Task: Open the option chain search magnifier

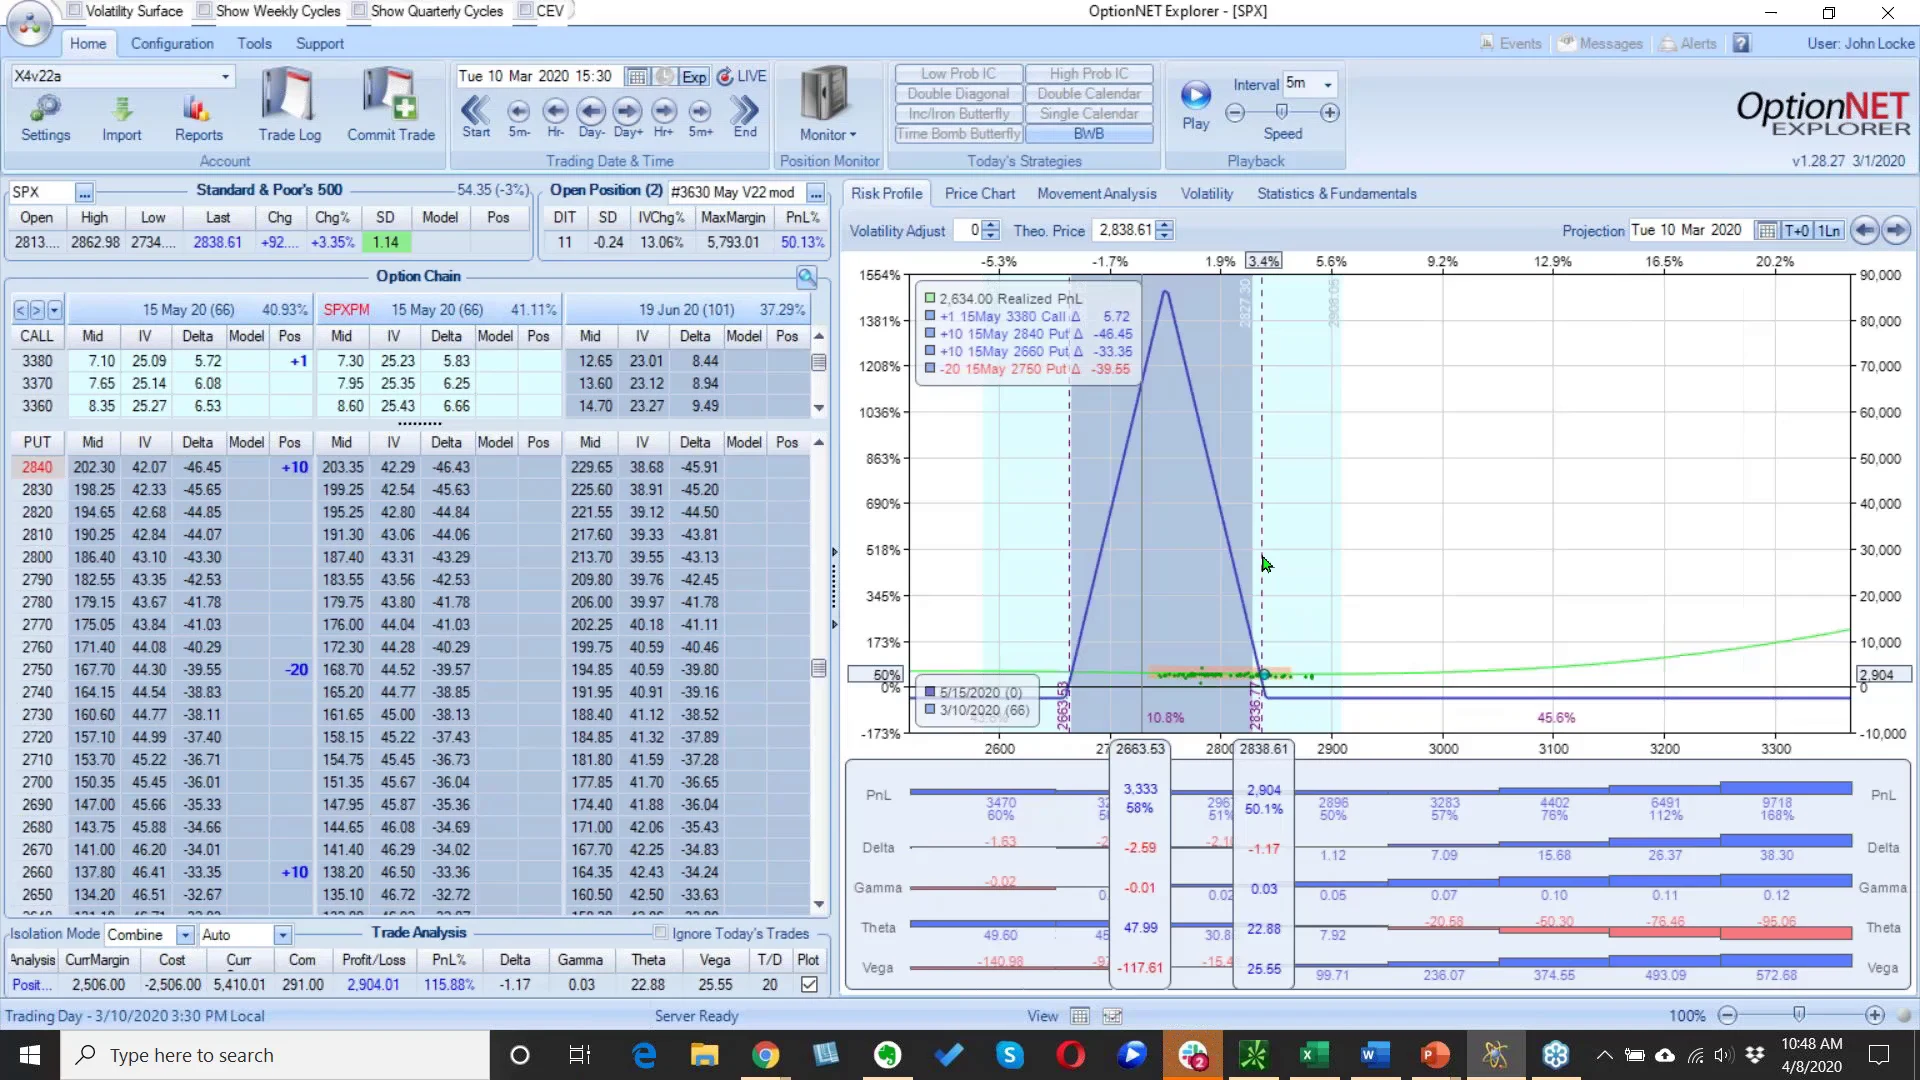Action: tap(806, 277)
